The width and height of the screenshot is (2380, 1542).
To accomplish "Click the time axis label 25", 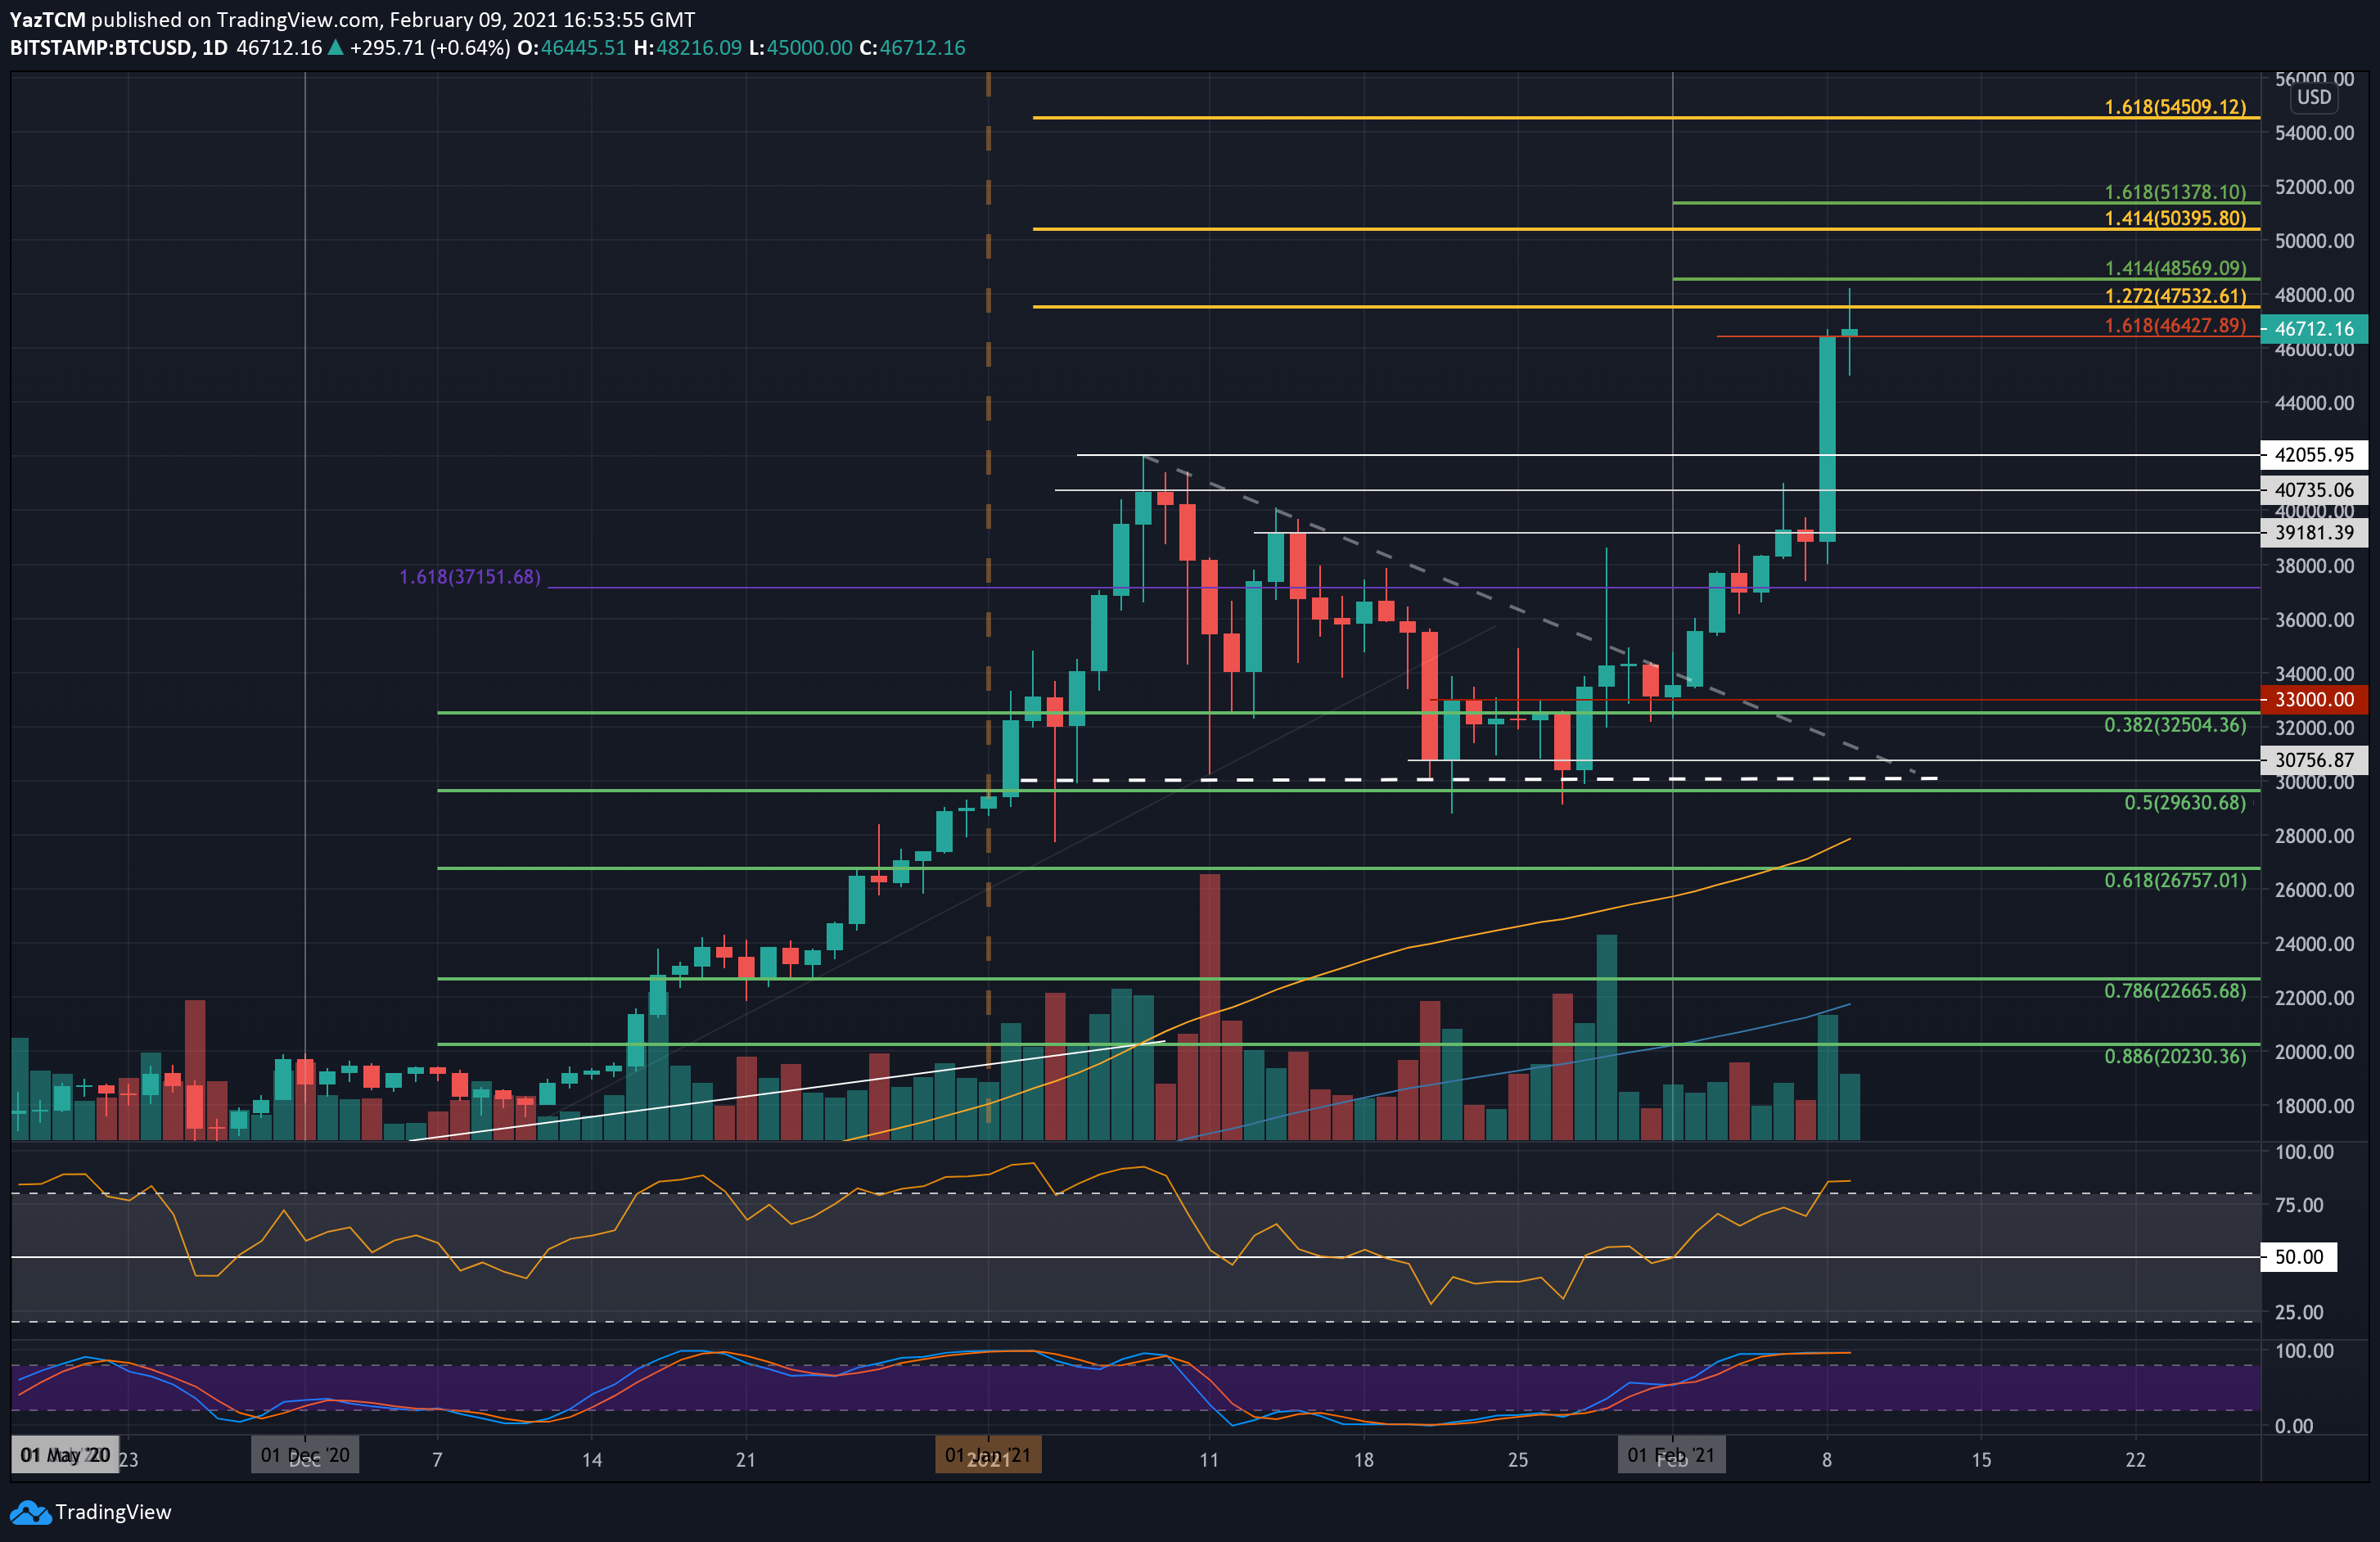I will tap(1517, 1459).
